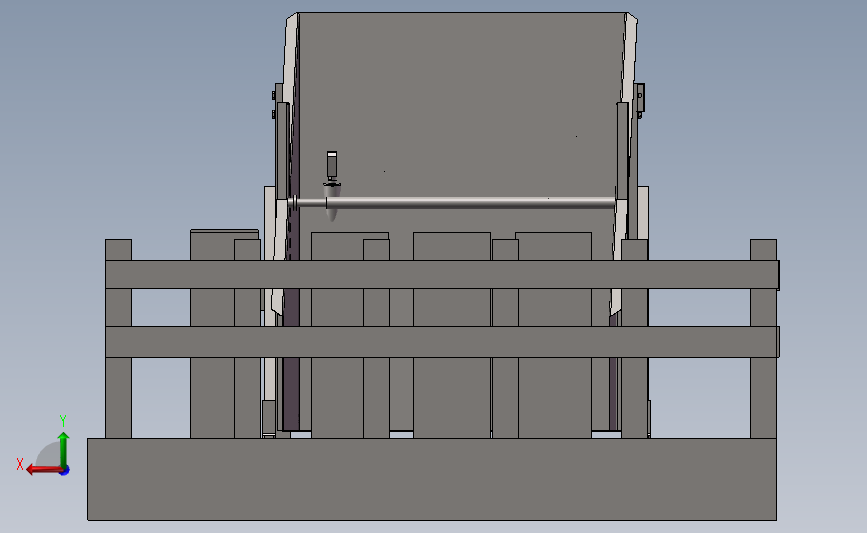Click the green Y axis arrow of the triad

(63, 449)
